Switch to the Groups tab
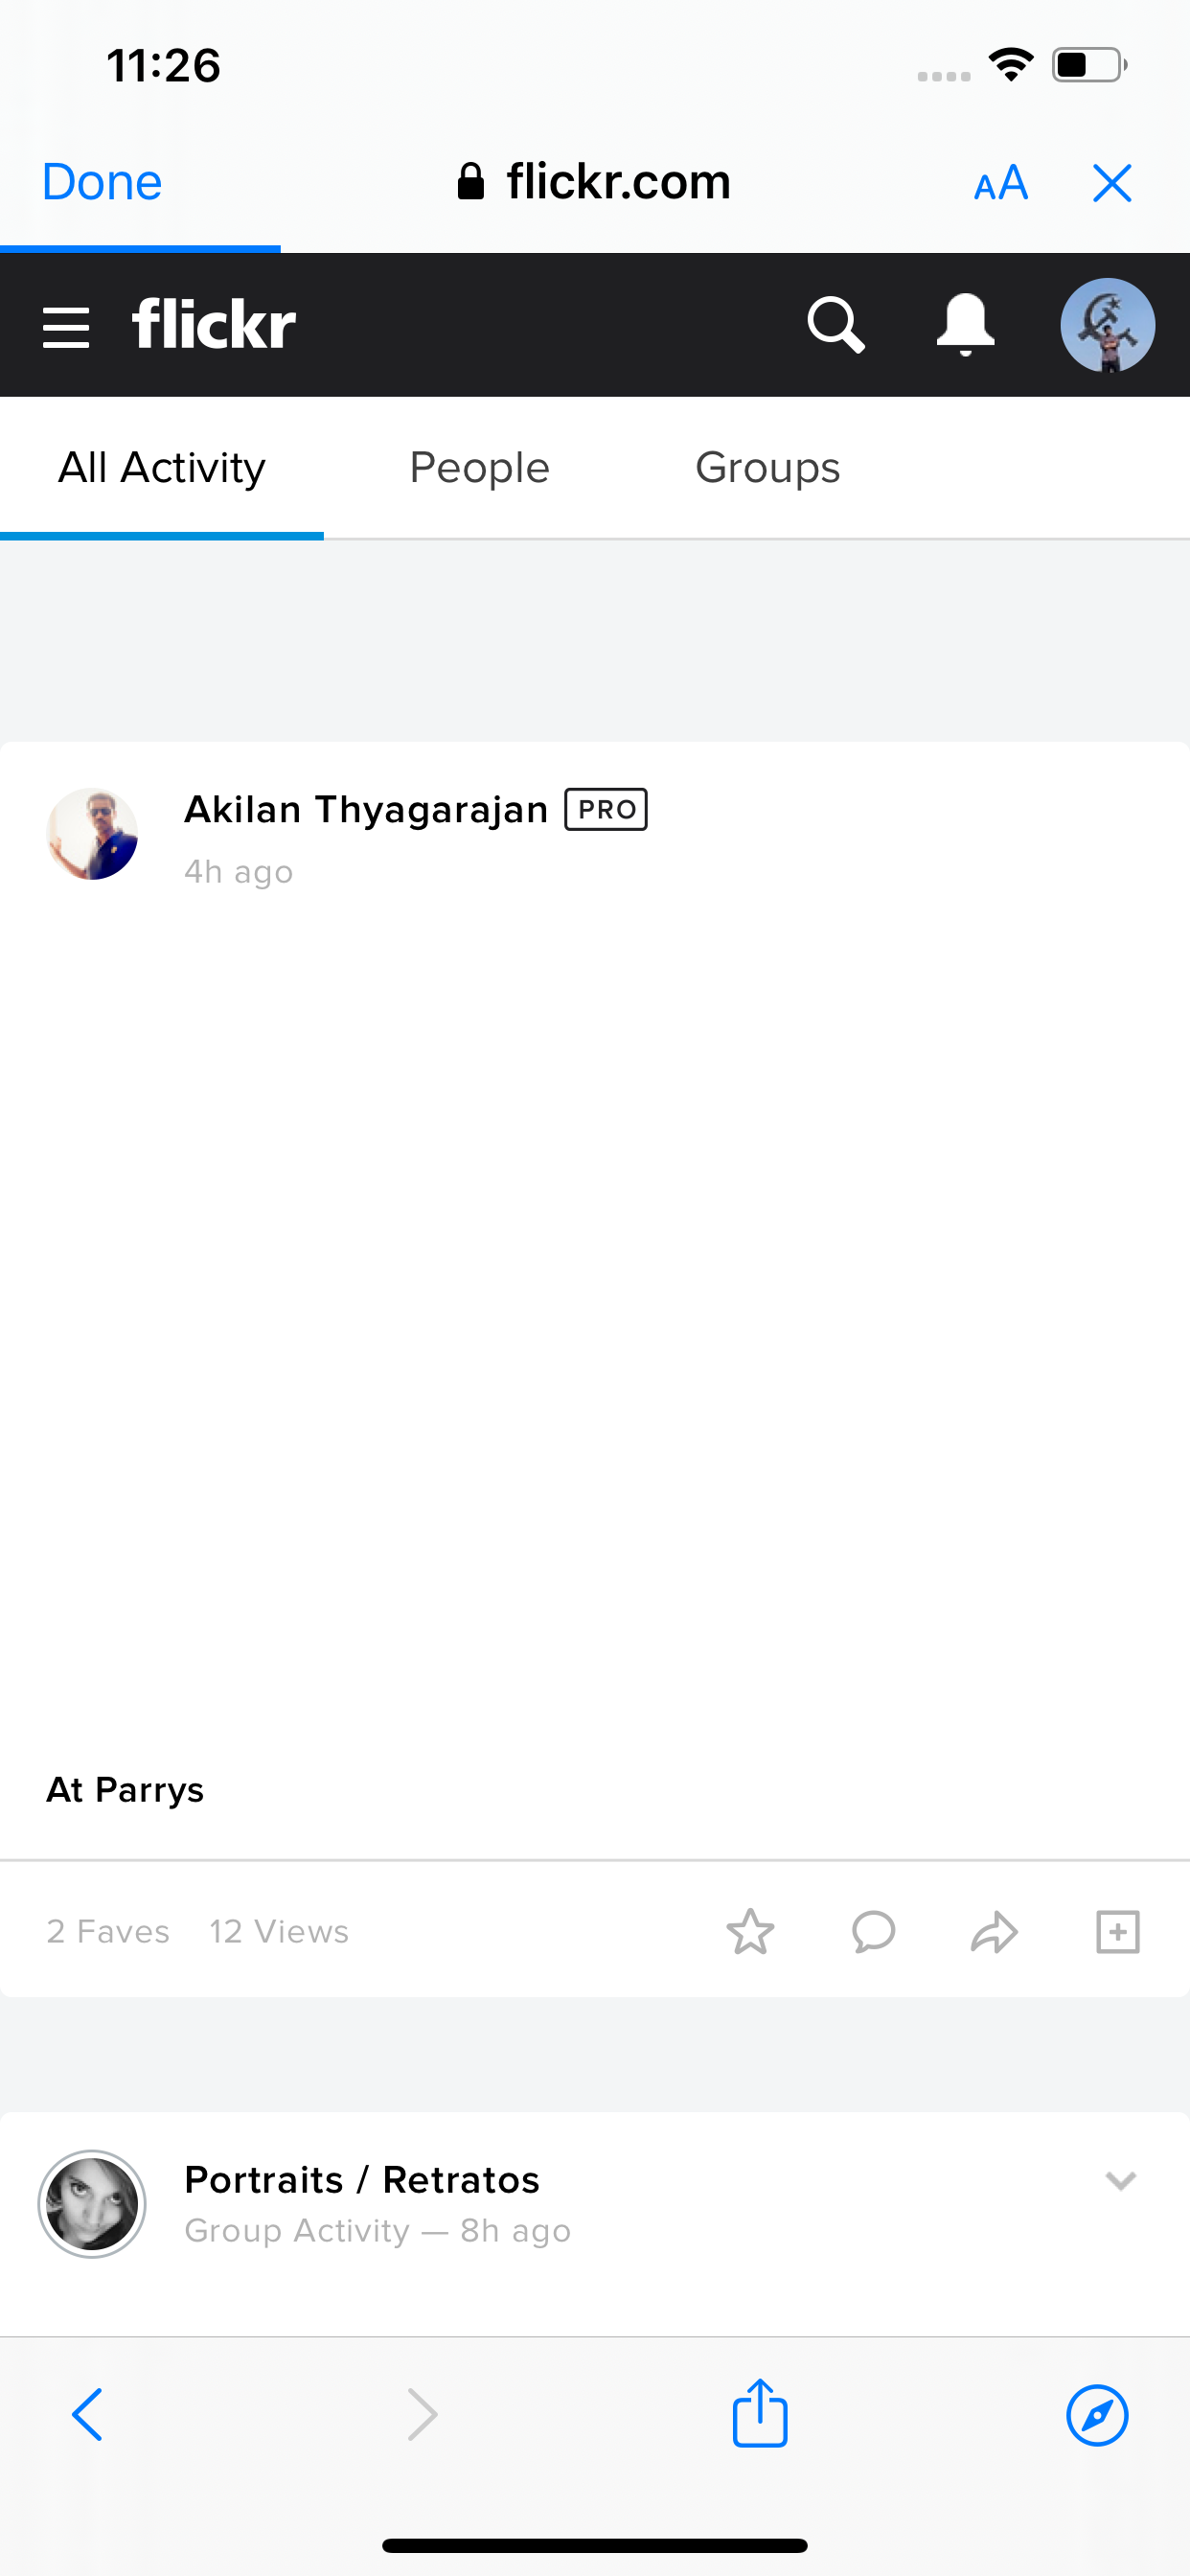The width and height of the screenshot is (1190, 2576). (x=767, y=468)
